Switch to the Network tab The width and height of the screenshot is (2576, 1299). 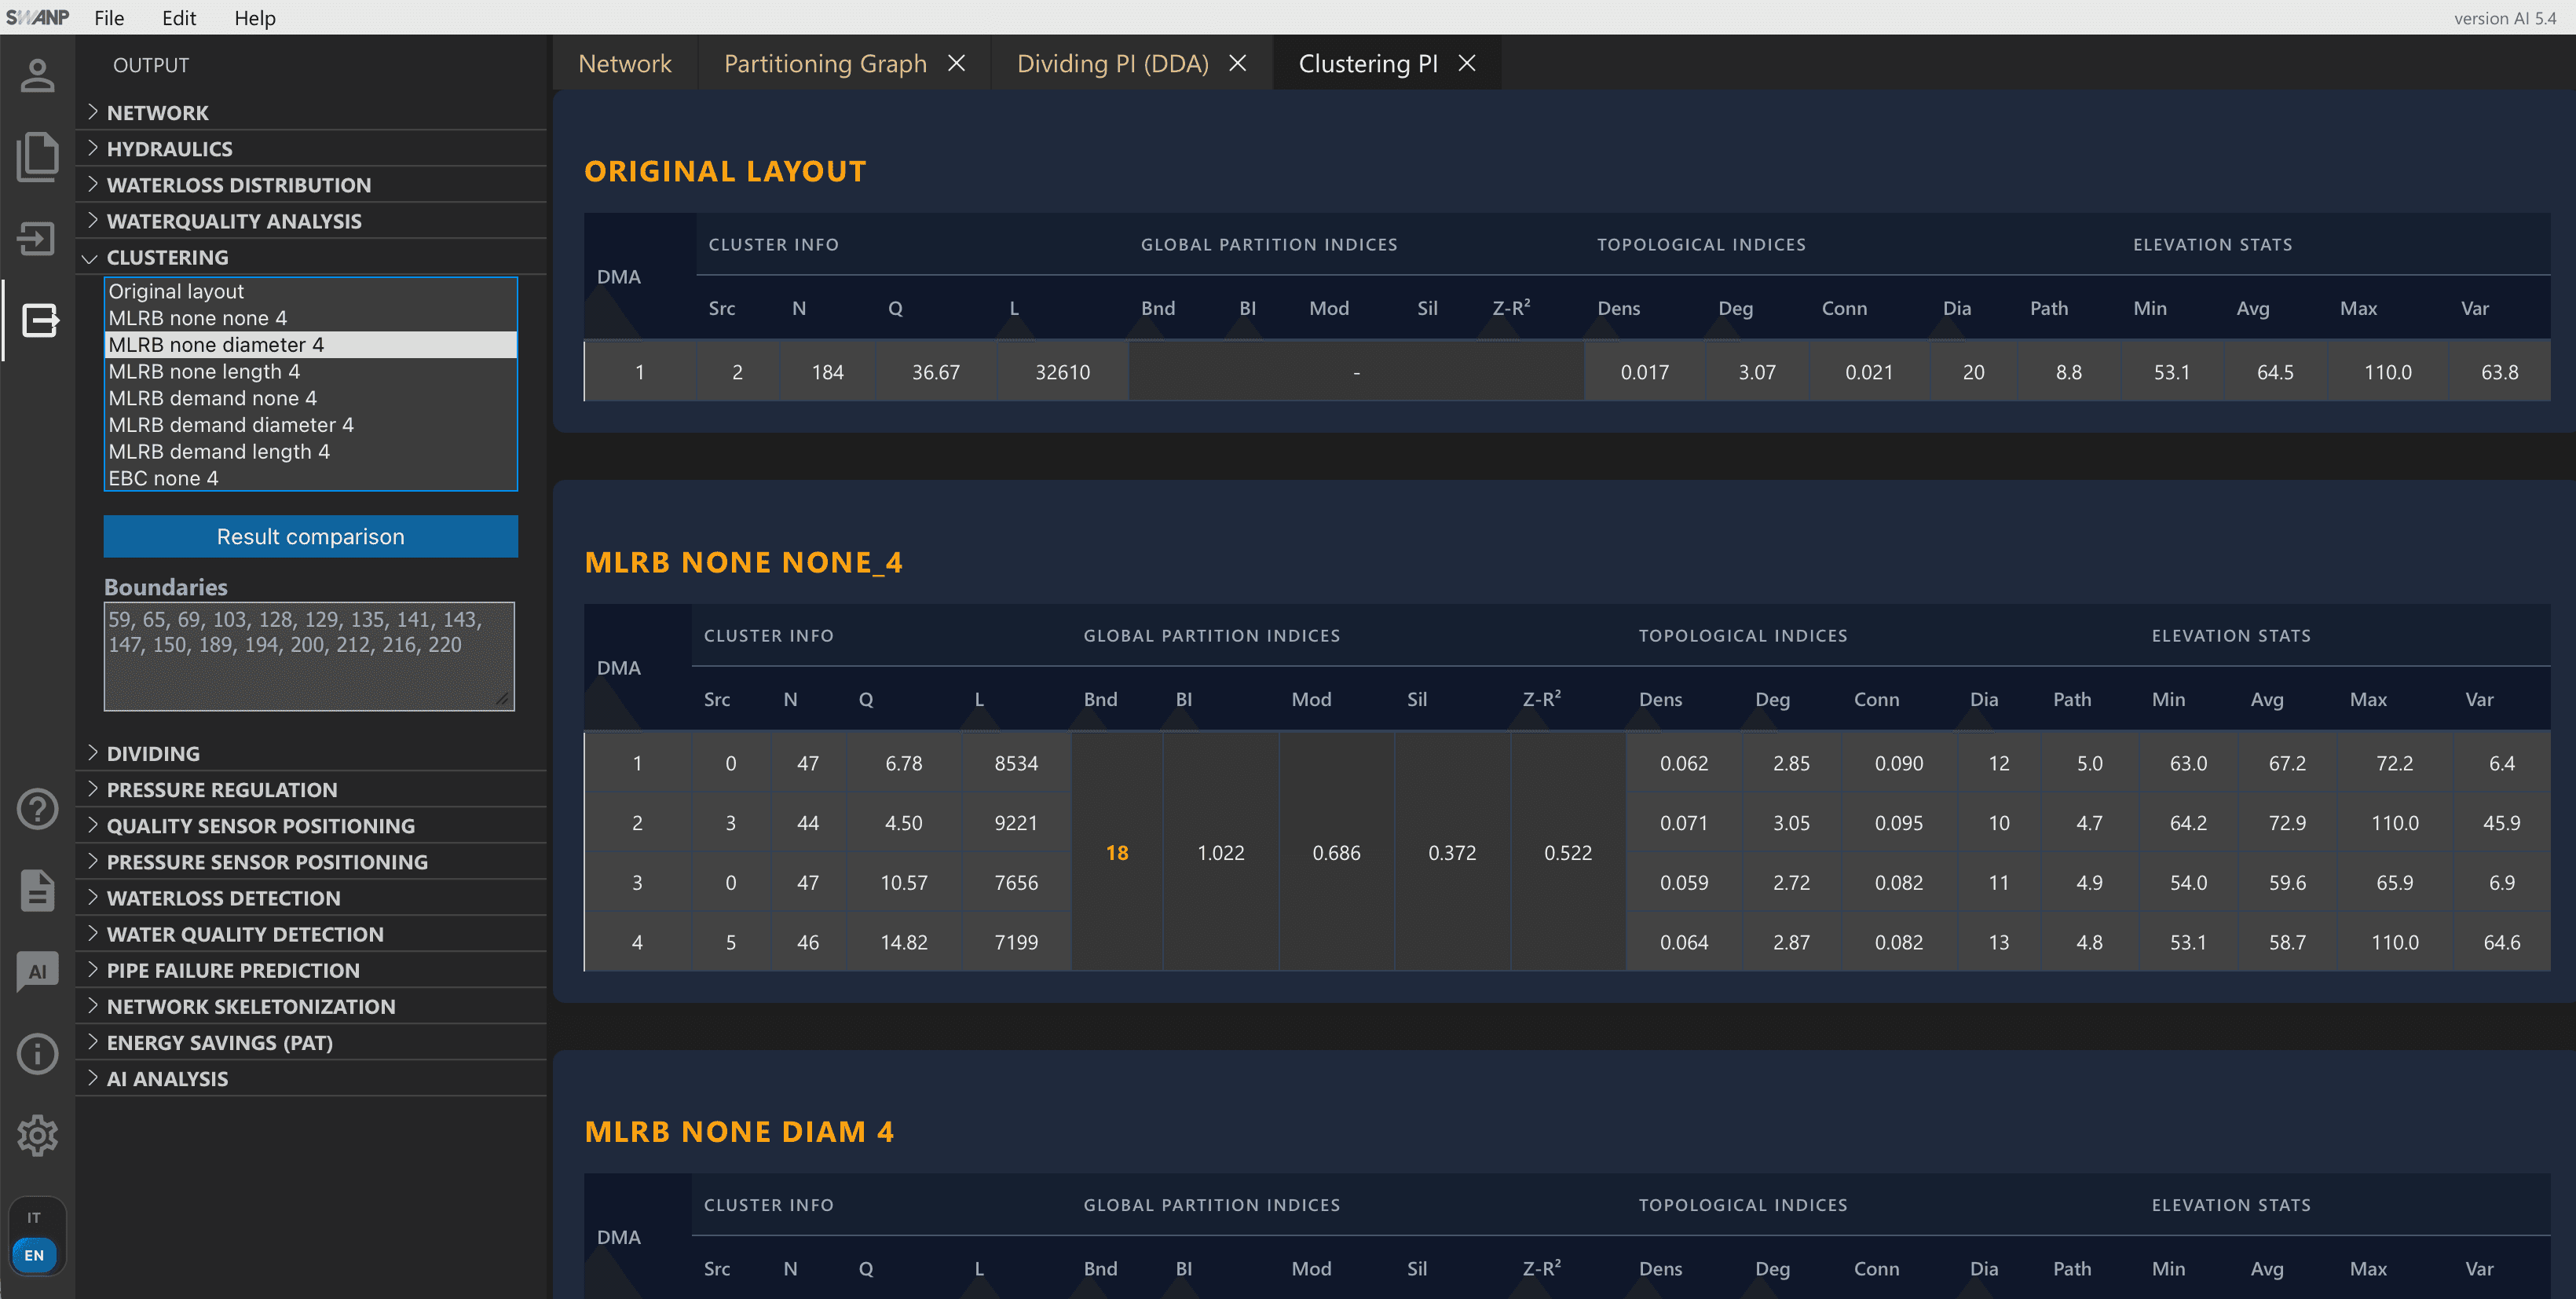tap(625, 63)
